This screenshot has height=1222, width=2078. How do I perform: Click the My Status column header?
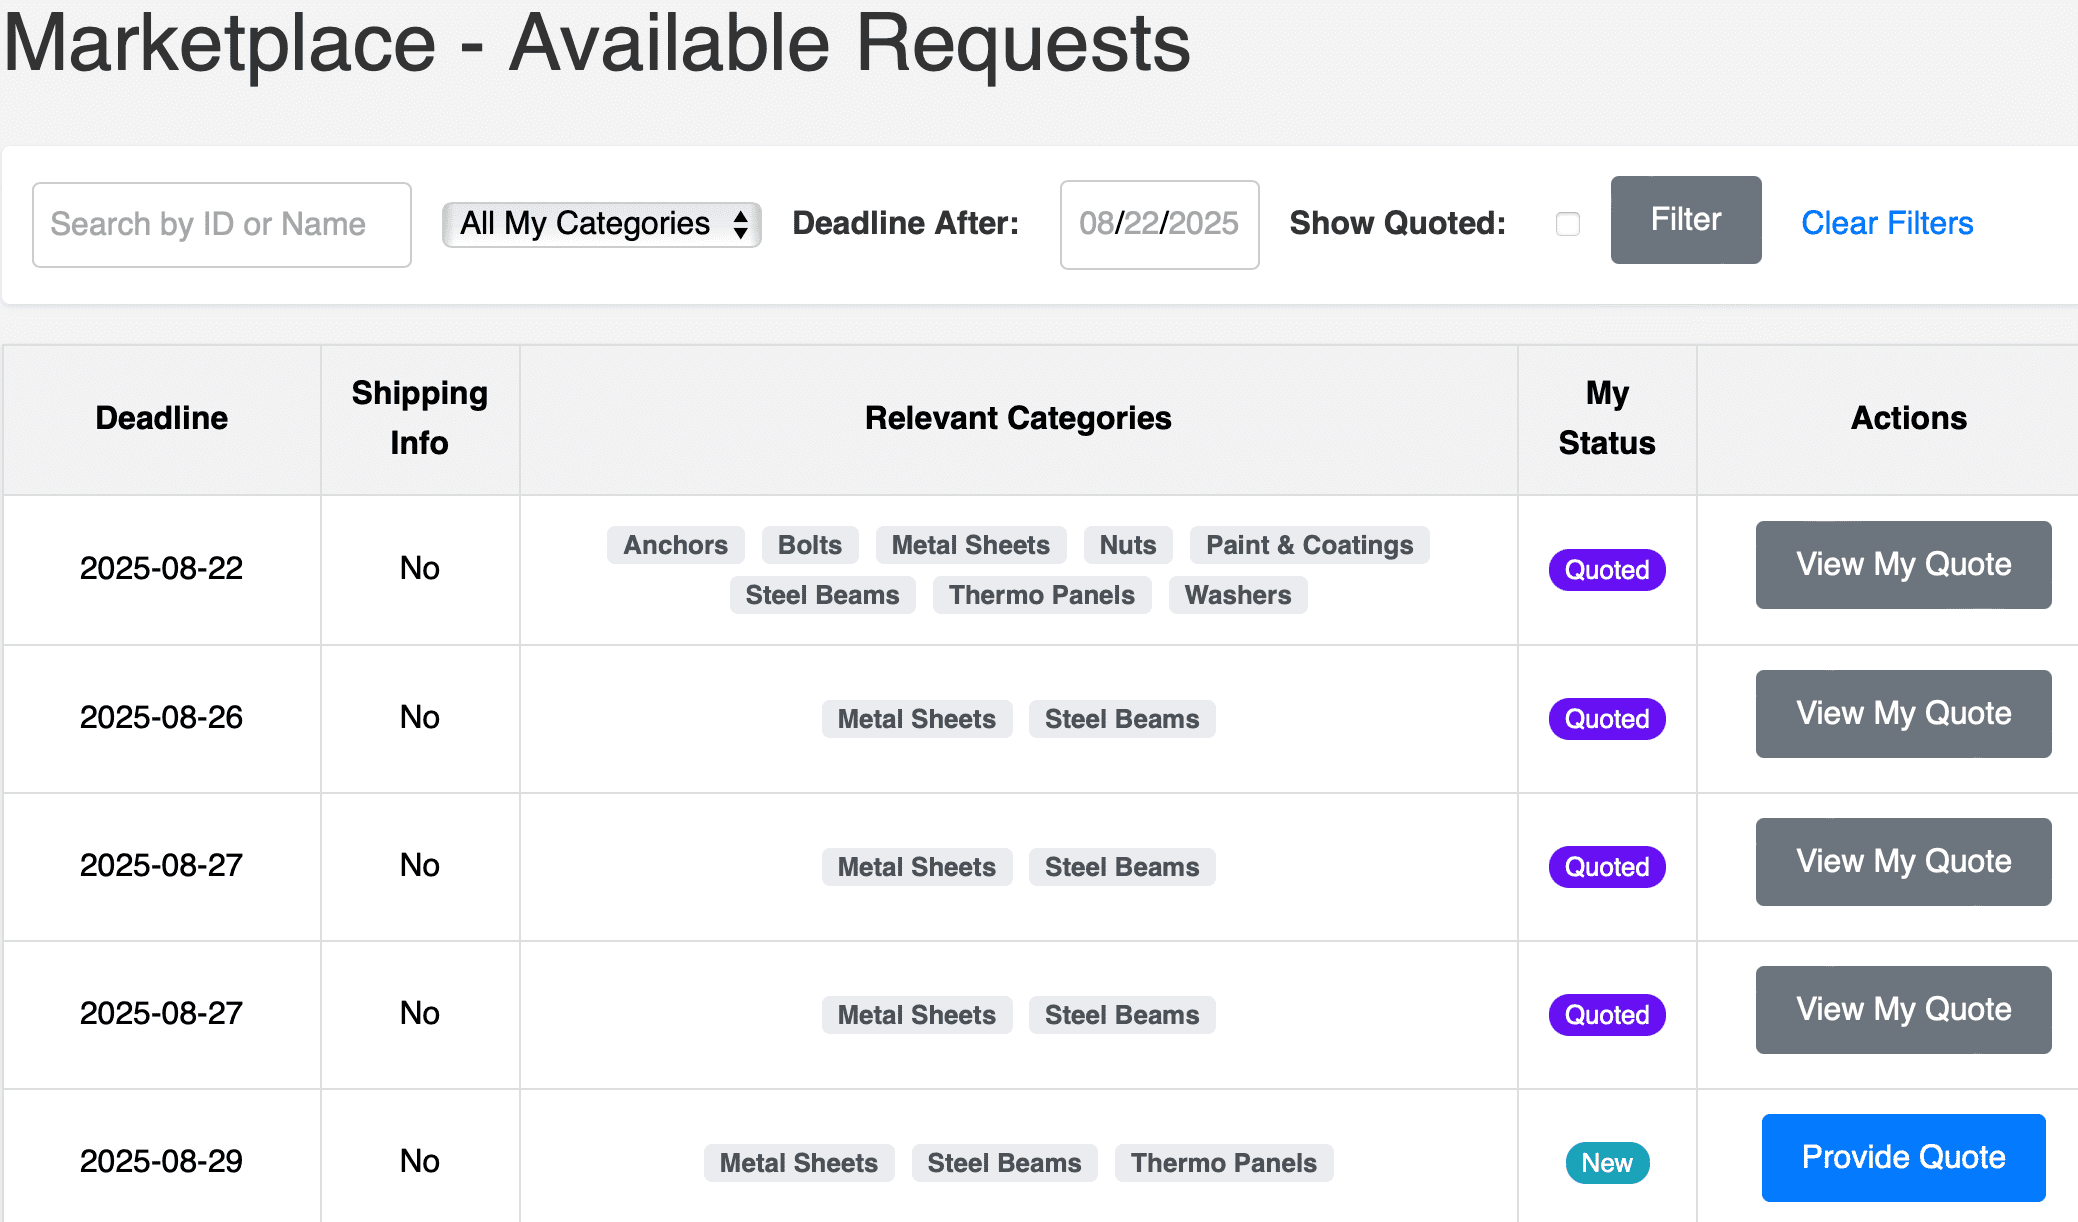click(1606, 418)
